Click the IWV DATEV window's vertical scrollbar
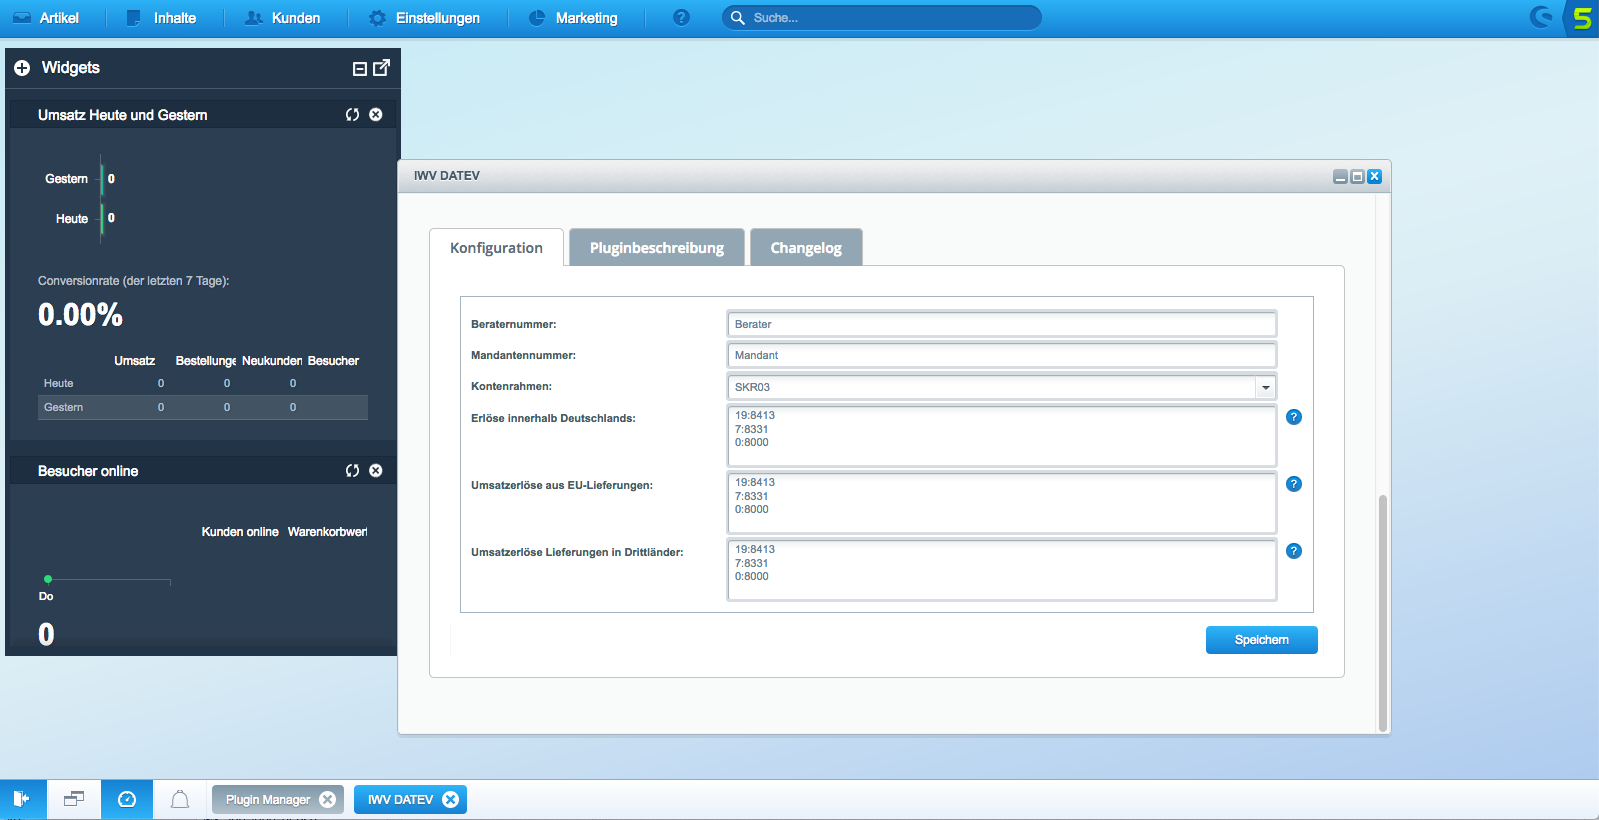The height and width of the screenshot is (820, 1599). [1383, 610]
